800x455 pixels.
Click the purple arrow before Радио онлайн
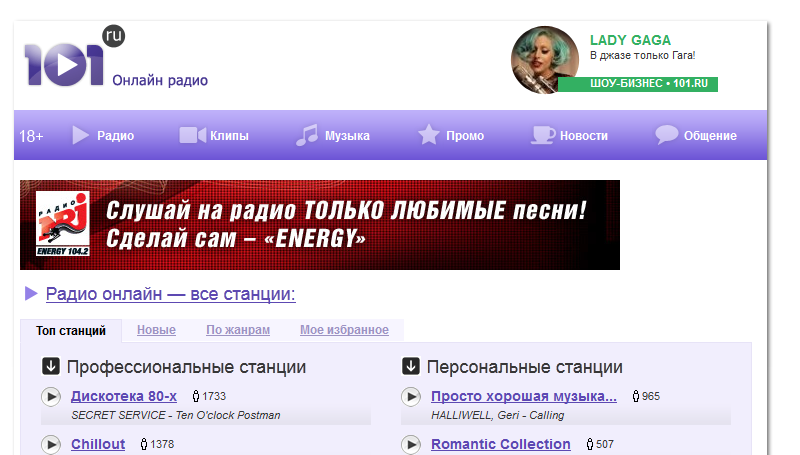pyautogui.click(x=31, y=293)
